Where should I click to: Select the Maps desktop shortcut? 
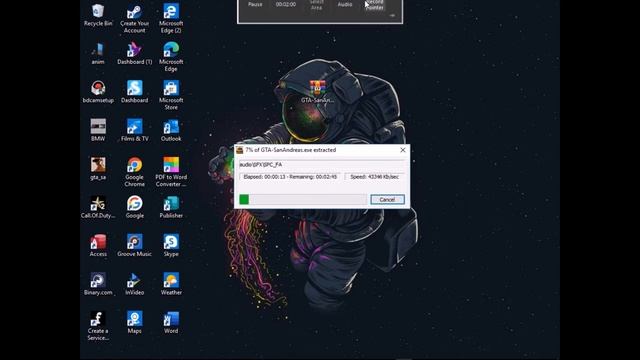tap(134, 323)
